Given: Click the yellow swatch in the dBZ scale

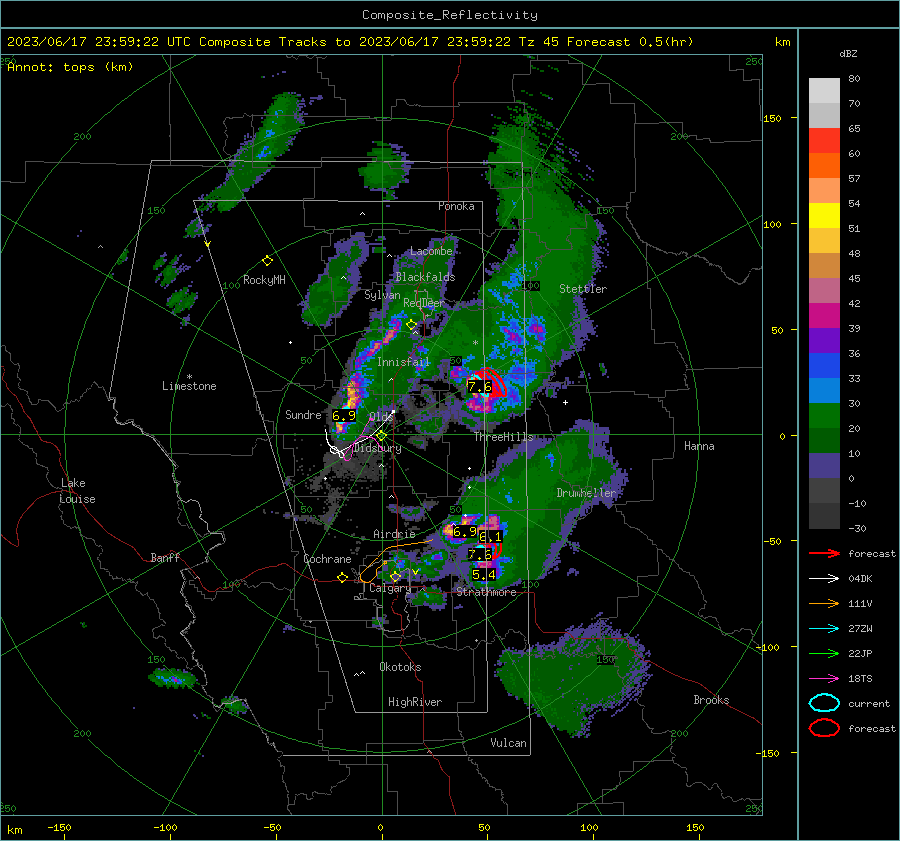Looking at the screenshot, I should pos(824,216).
